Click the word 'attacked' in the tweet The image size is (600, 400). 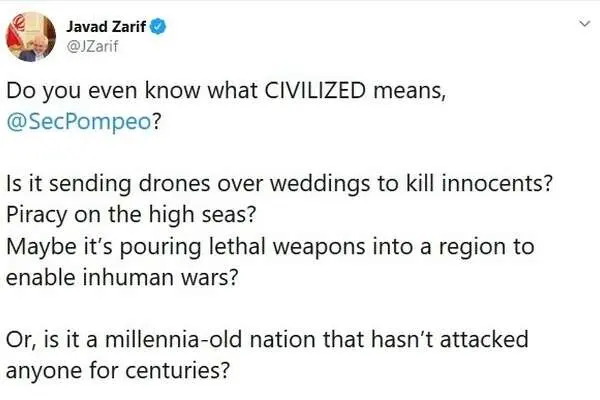click(x=484, y=339)
